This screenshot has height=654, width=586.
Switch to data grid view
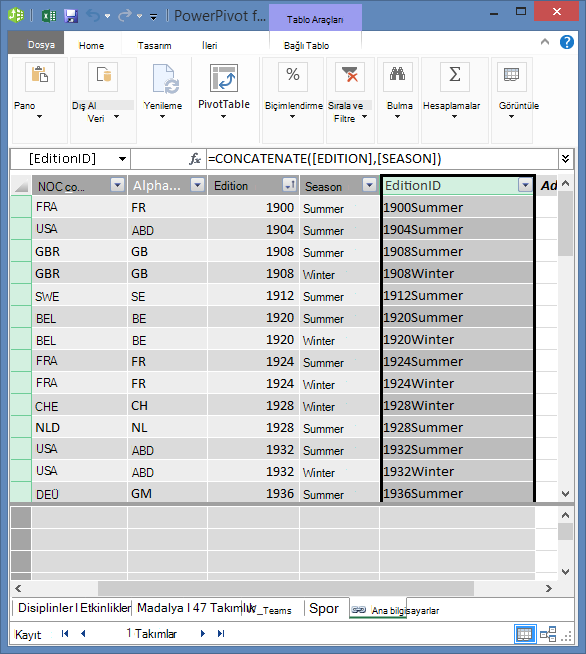[524, 634]
